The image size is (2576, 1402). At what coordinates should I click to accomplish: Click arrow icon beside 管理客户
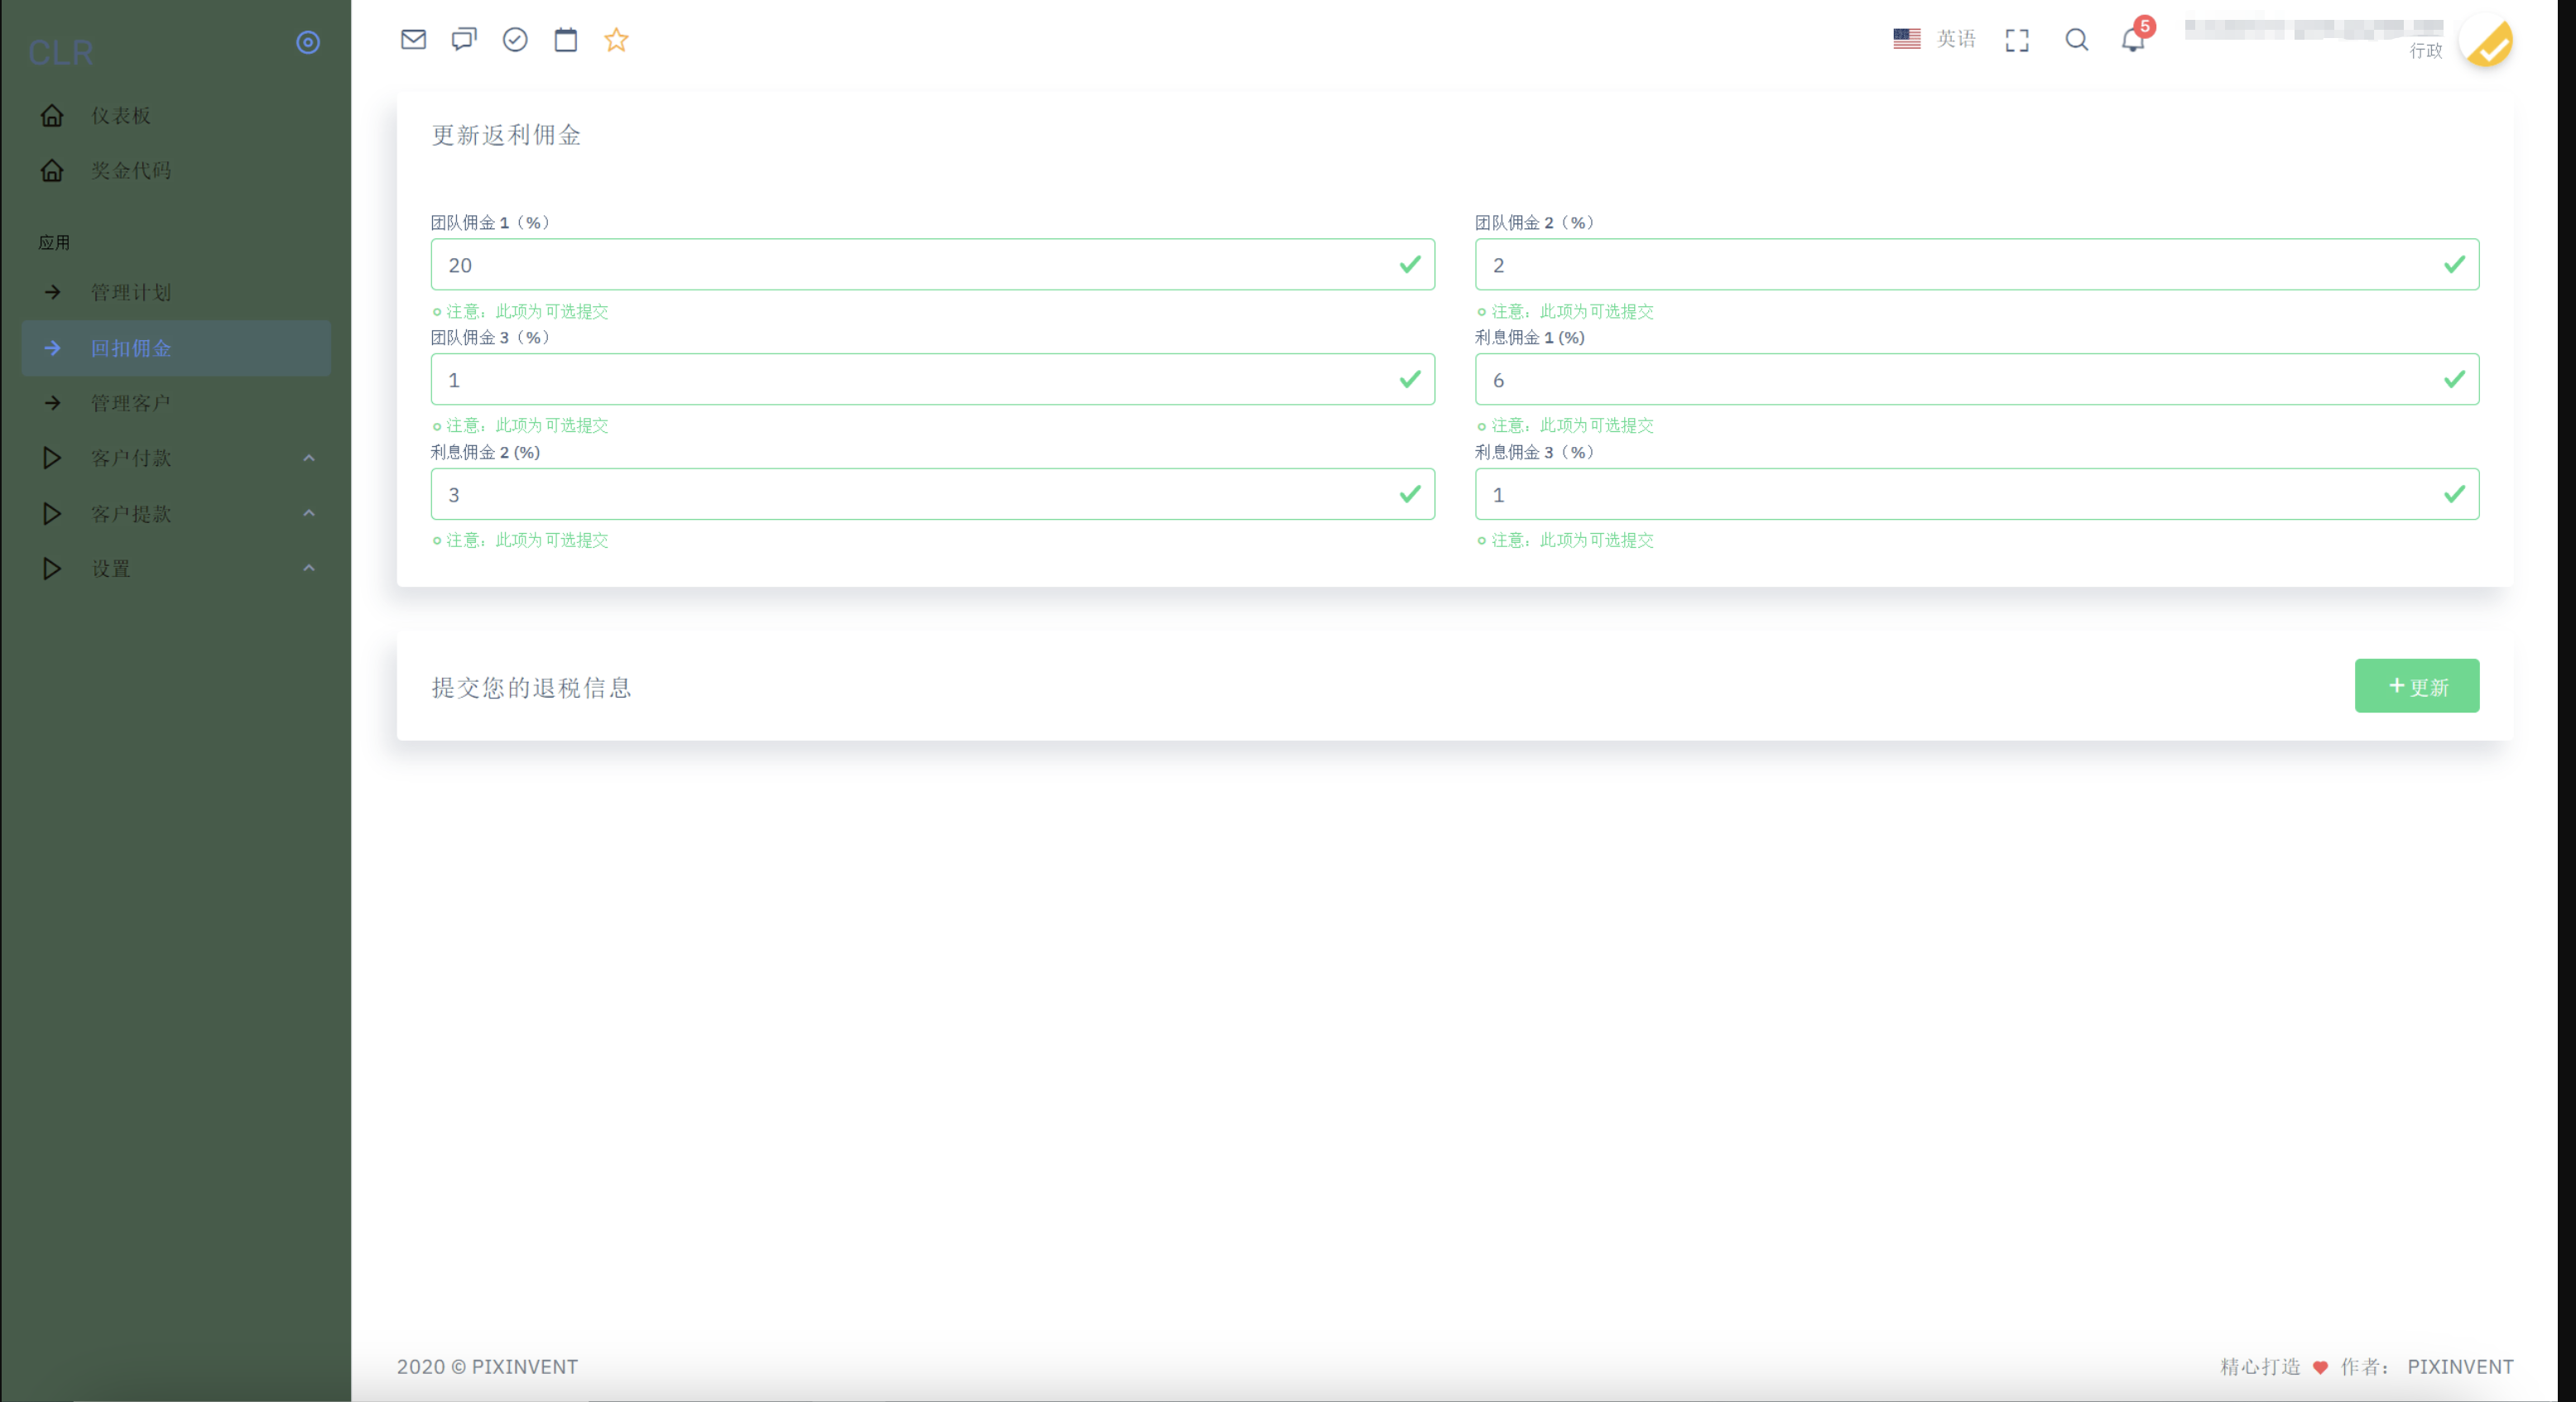tap(53, 403)
